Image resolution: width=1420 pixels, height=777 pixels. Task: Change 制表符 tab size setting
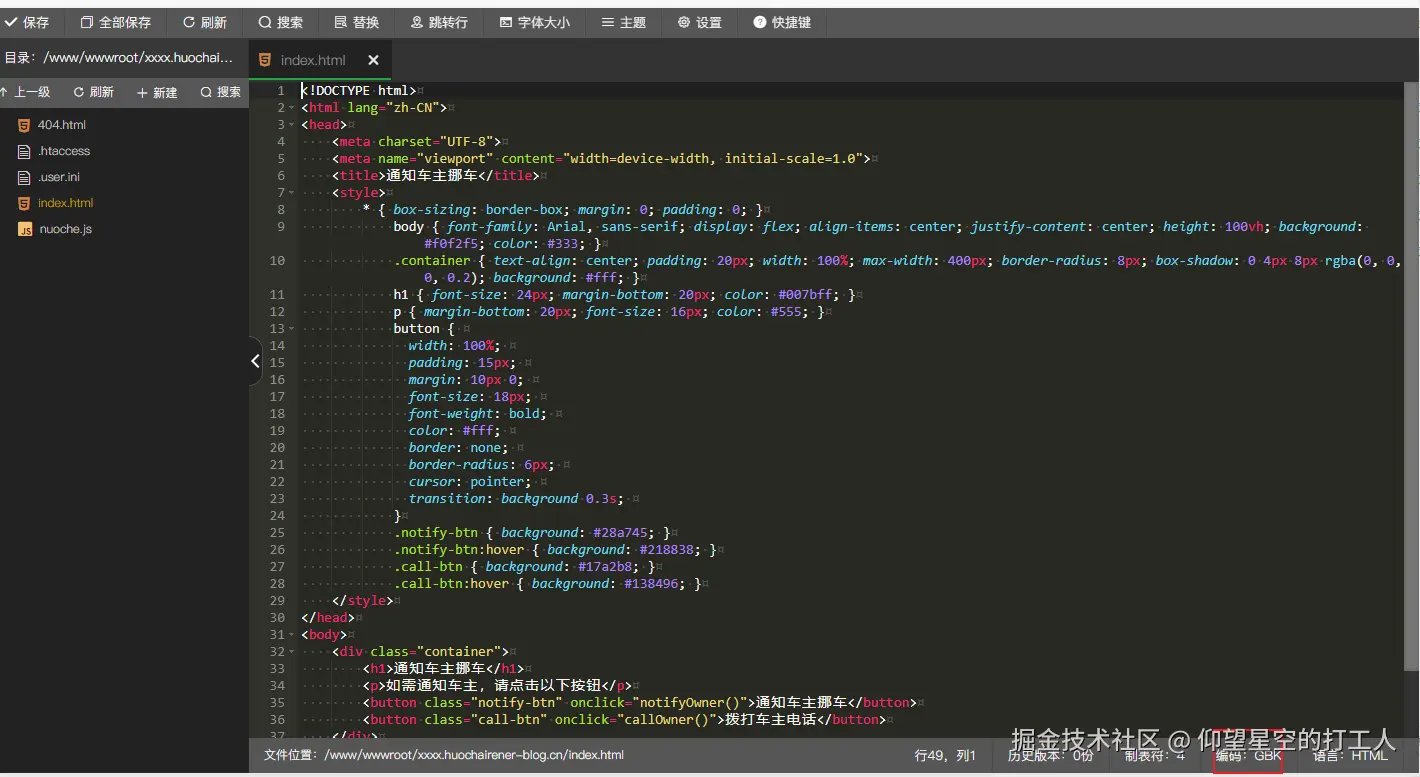tap(1154, 755)
